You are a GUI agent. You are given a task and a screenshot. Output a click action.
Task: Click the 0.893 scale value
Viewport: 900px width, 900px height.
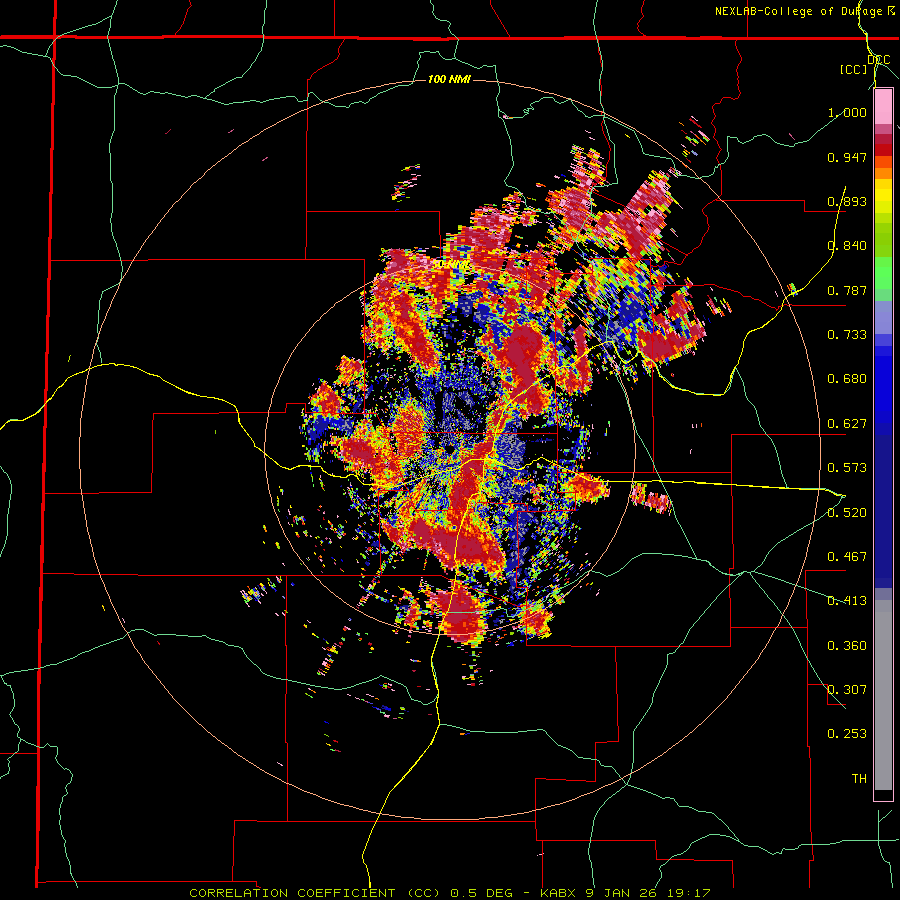[847, 201]
